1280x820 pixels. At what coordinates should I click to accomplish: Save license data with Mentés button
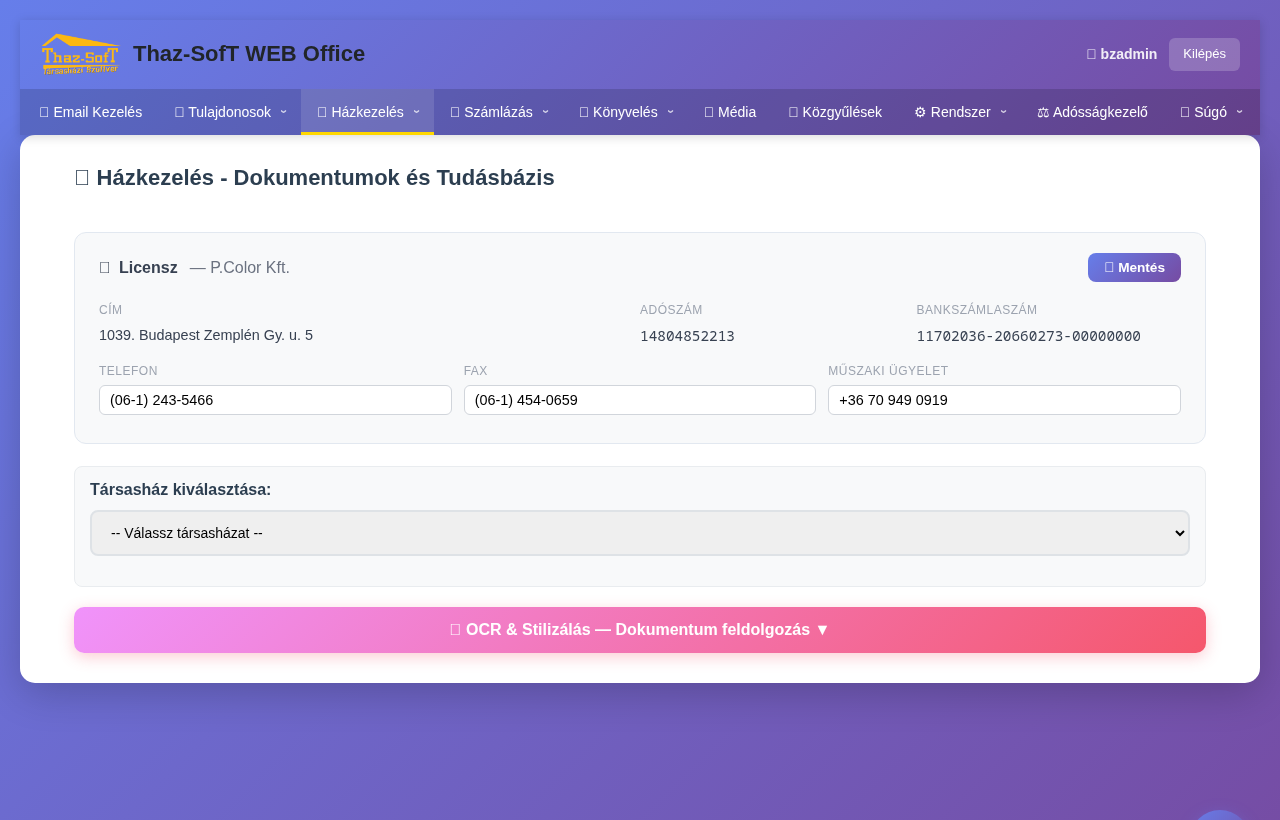(x=1134, y=268)
